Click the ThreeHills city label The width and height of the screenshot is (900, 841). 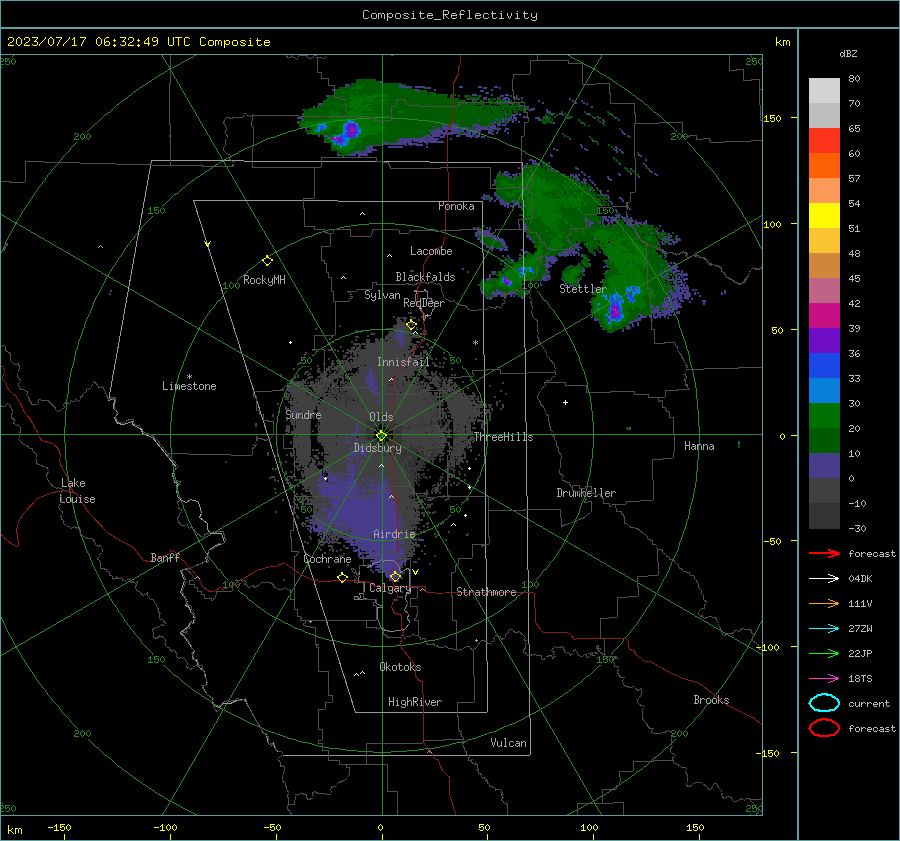coord(503,437)
